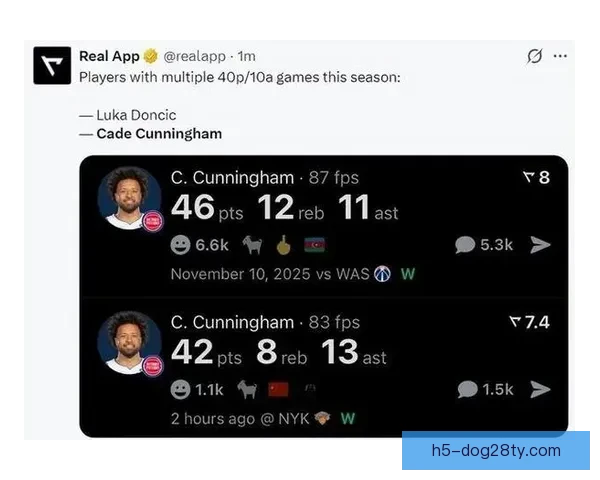Share the 46 pts game card
The image size is (600, 480).
(x=540, y=245)
